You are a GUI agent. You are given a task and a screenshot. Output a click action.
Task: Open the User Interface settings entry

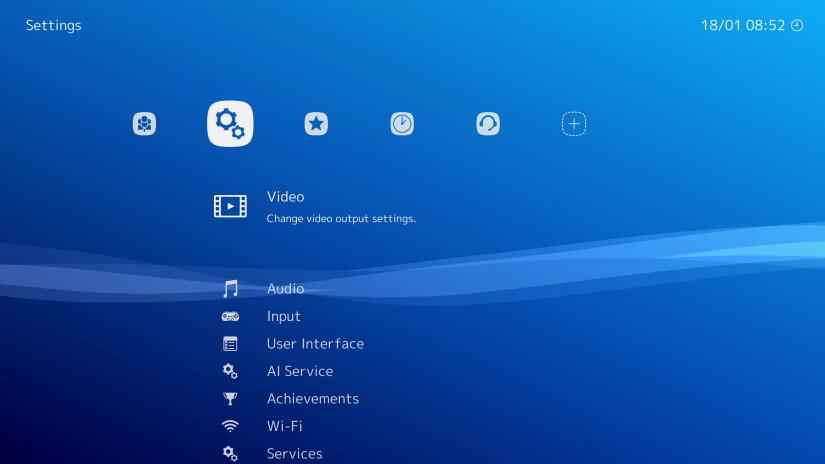click(x=315, y=344)
